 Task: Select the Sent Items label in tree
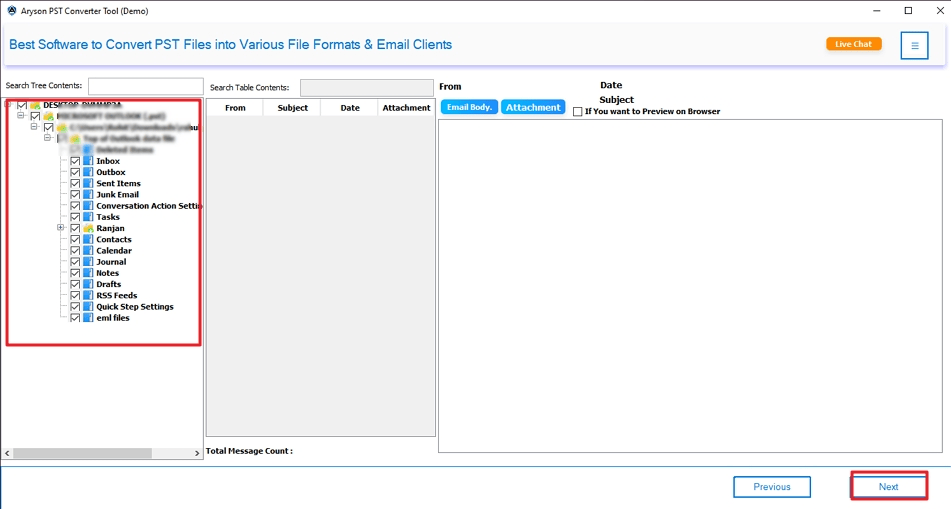[x=118, y=183]
